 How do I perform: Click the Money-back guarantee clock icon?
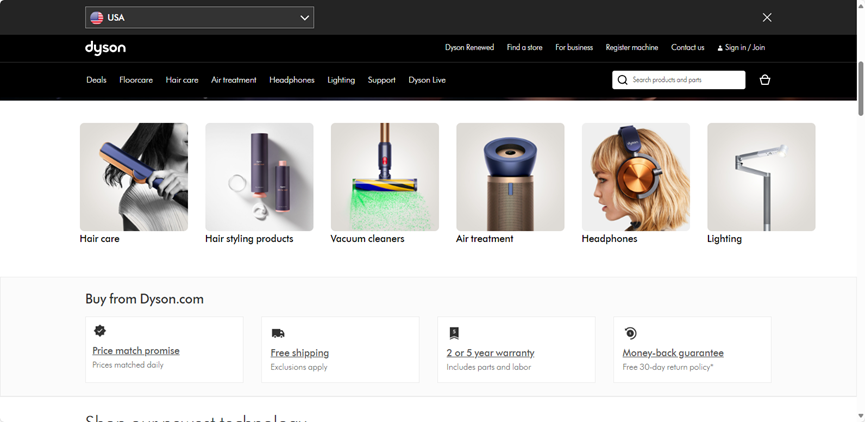pos(631,333)
